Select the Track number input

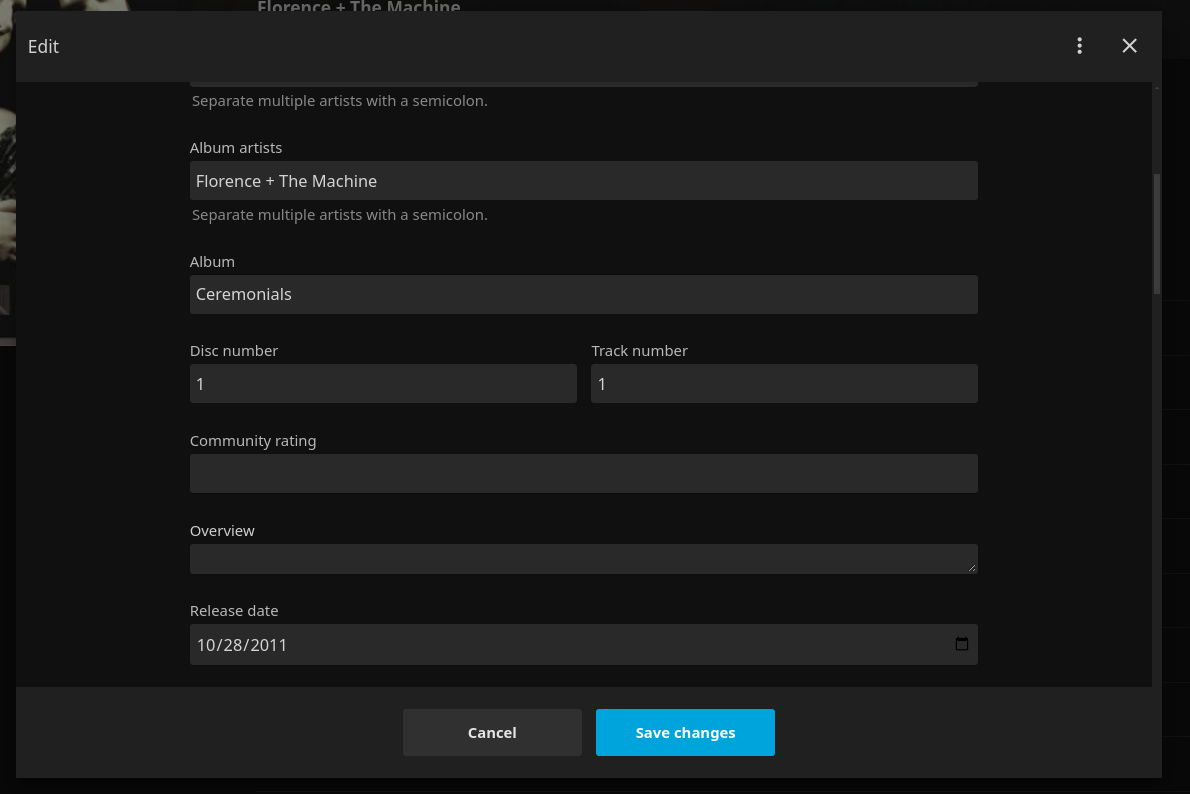click(x=784, y=384)
